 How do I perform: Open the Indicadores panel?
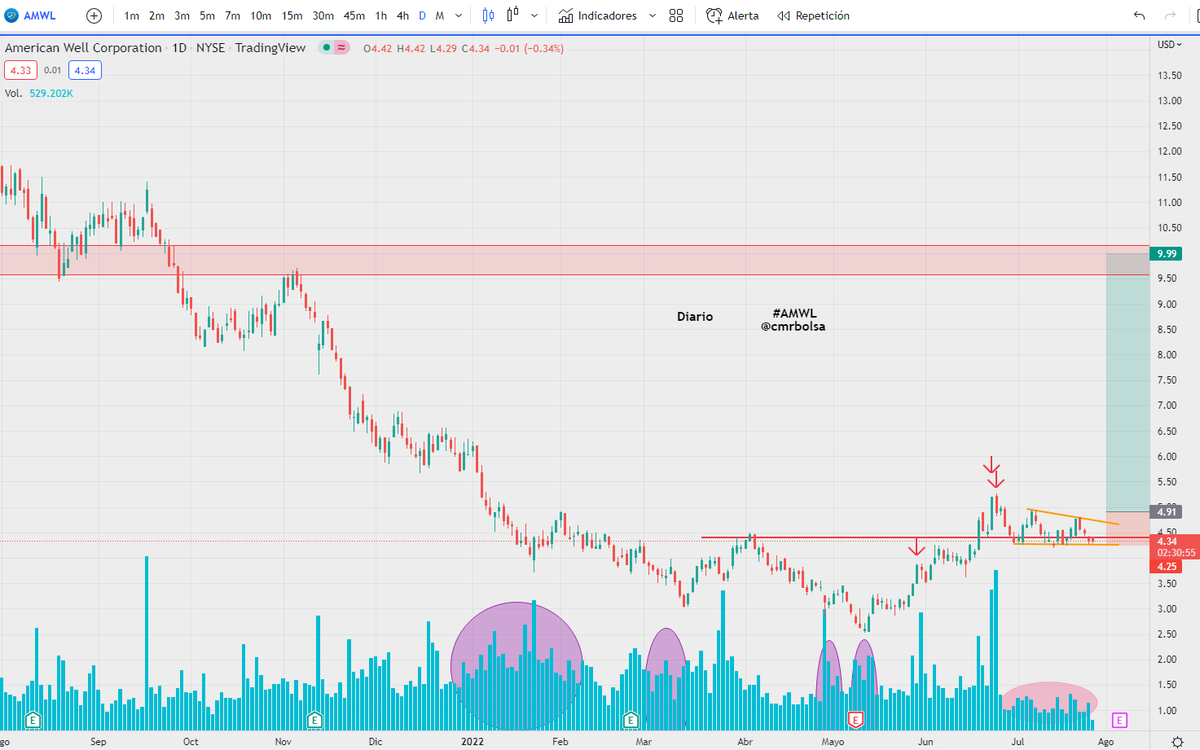point(598,16)
